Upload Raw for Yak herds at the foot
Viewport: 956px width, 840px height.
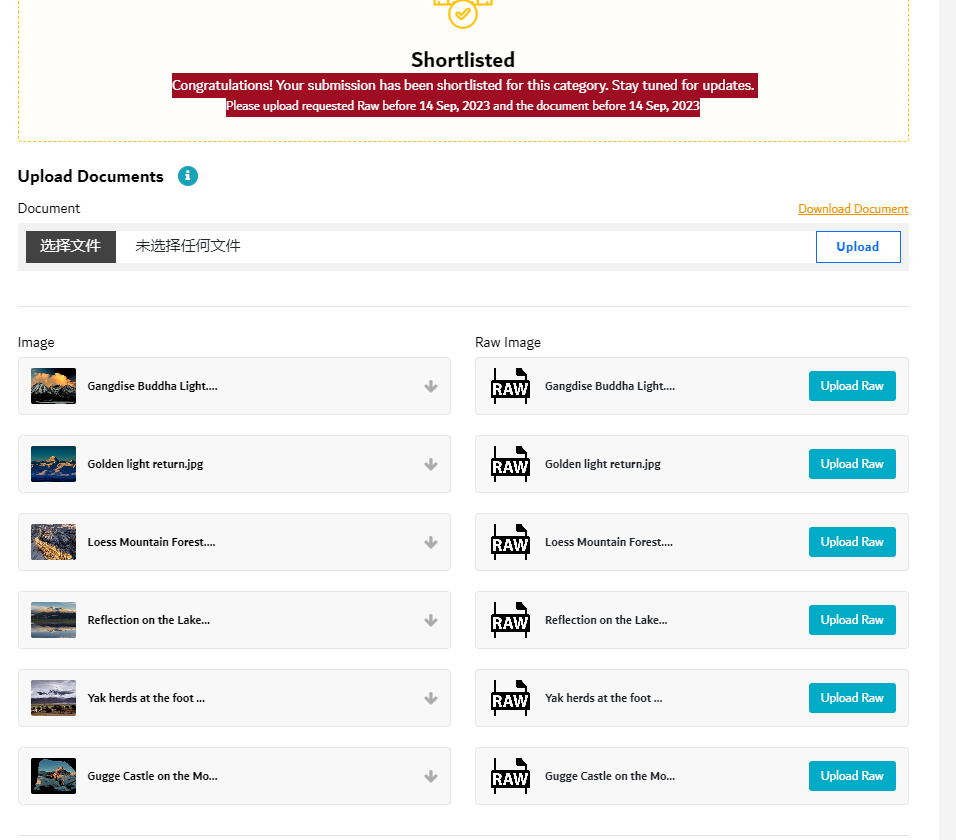pos(852,698)
